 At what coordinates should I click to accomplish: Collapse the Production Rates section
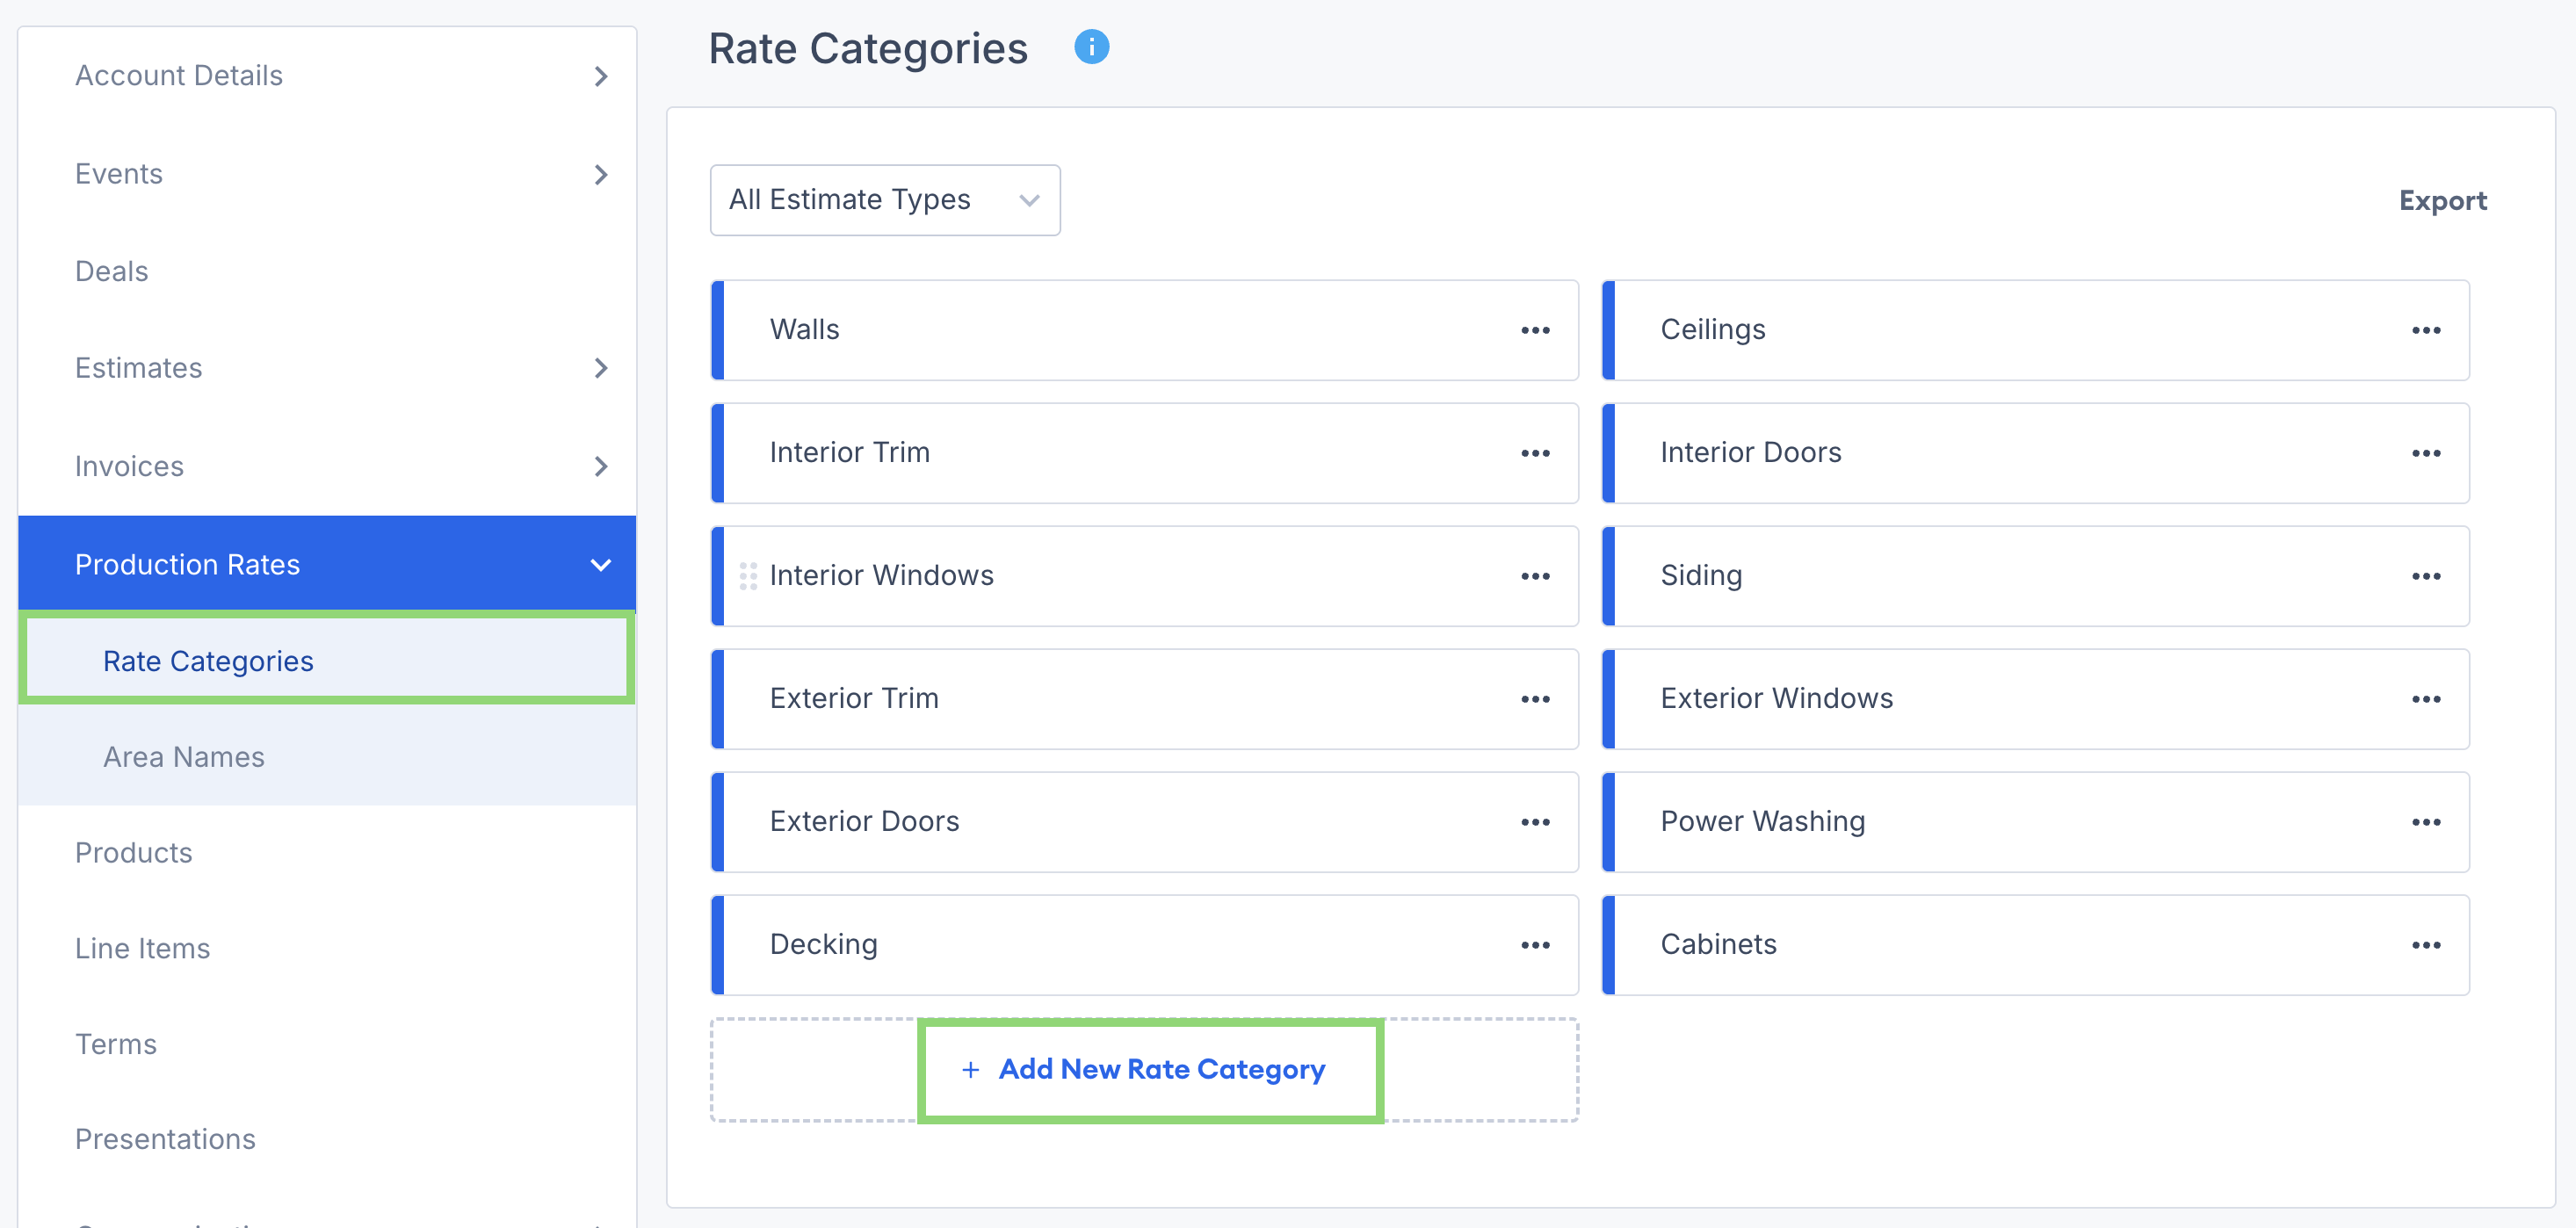(x=327, y=564)
